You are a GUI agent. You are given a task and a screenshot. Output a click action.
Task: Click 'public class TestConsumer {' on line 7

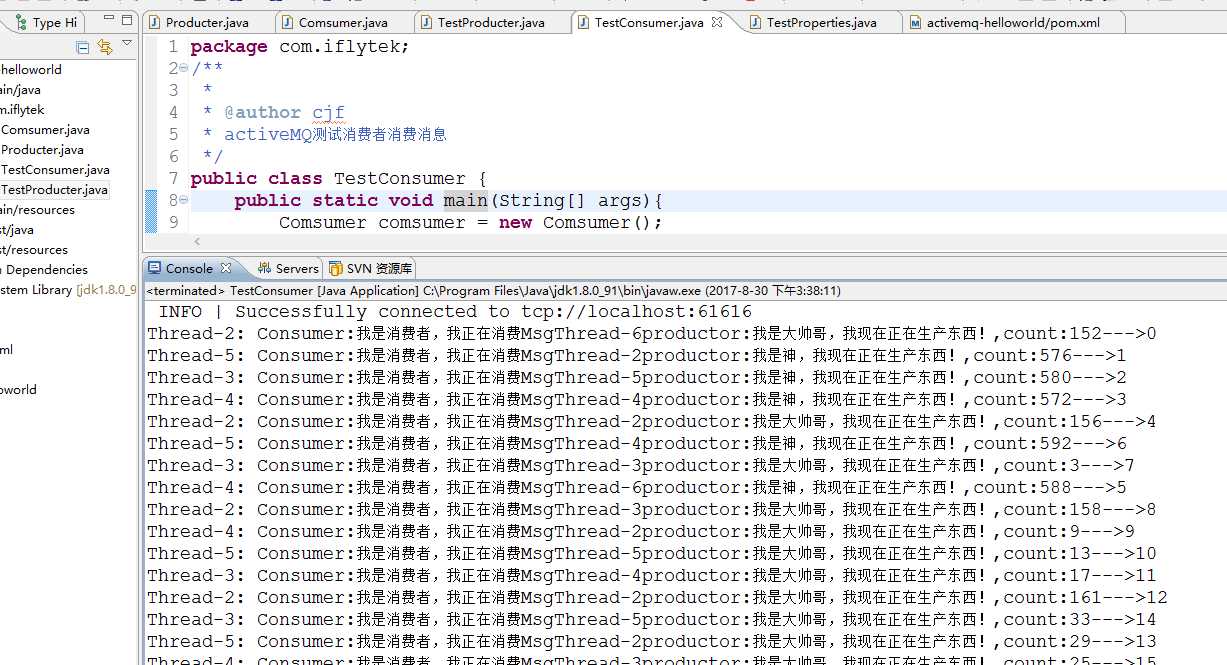tap(338, 178)
